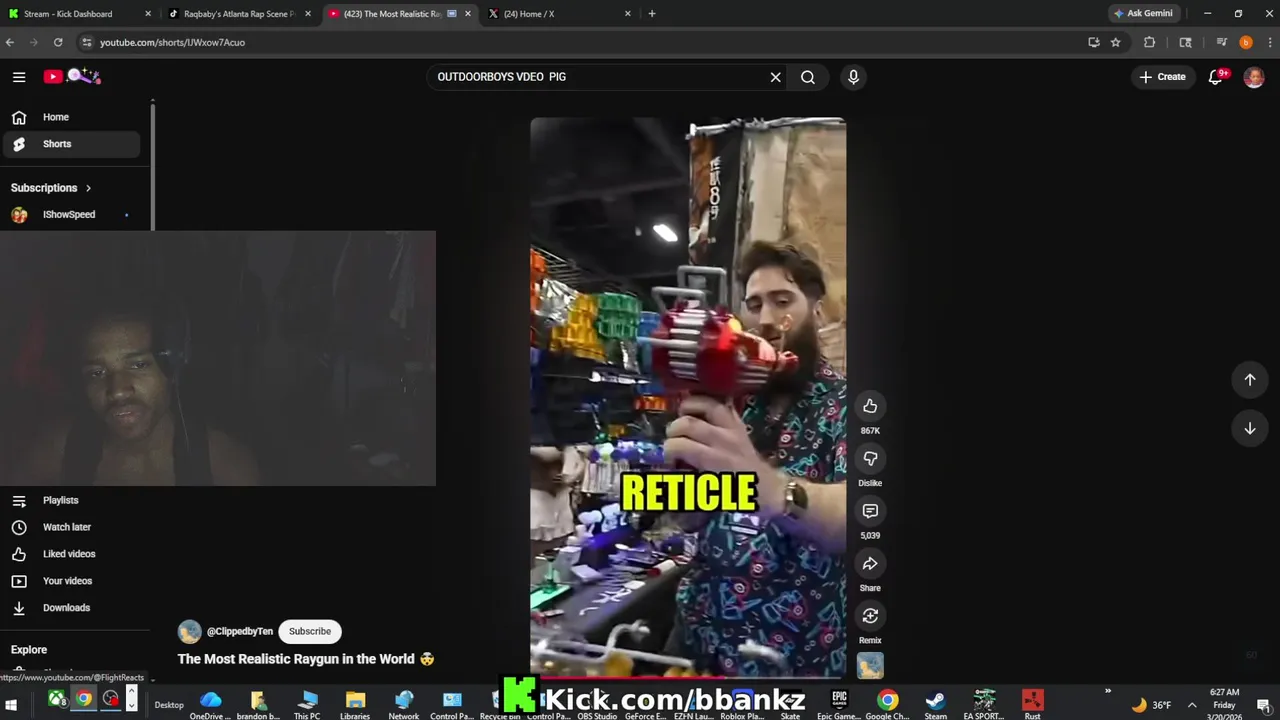The height and width of the screenshot is (720, 1280).
Task: Click the Explore section heading
Action: [29, 650]
